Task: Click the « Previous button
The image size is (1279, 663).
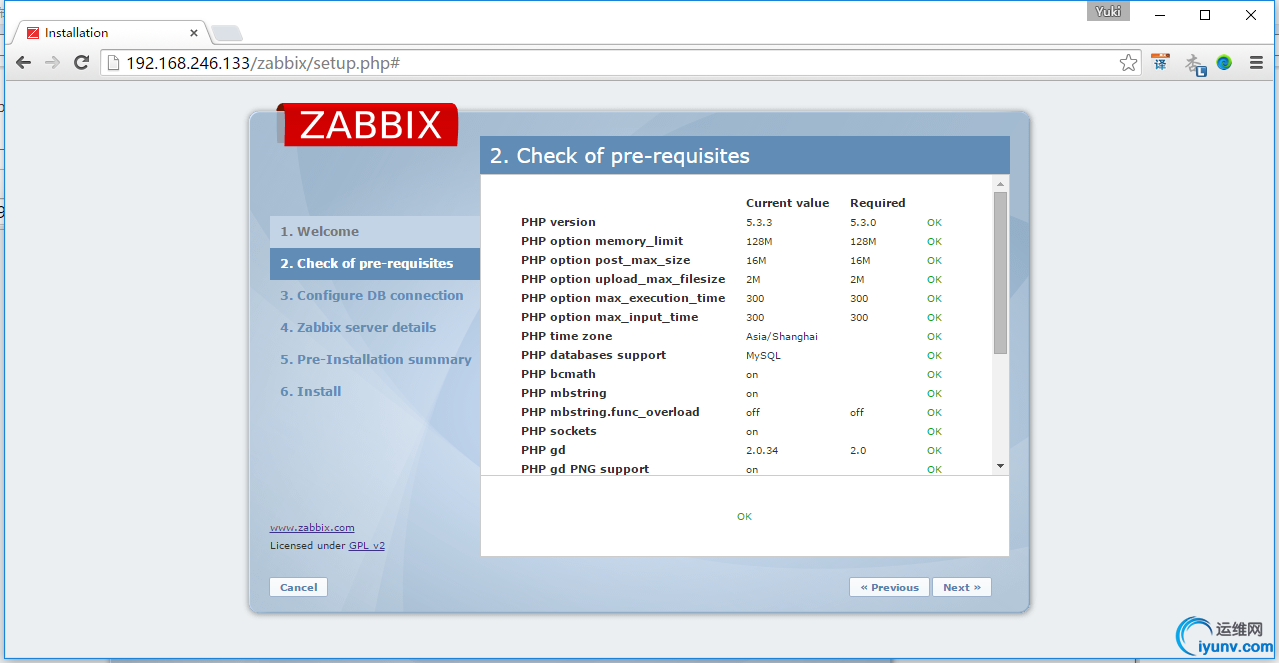Action: [x=889, y=587]
